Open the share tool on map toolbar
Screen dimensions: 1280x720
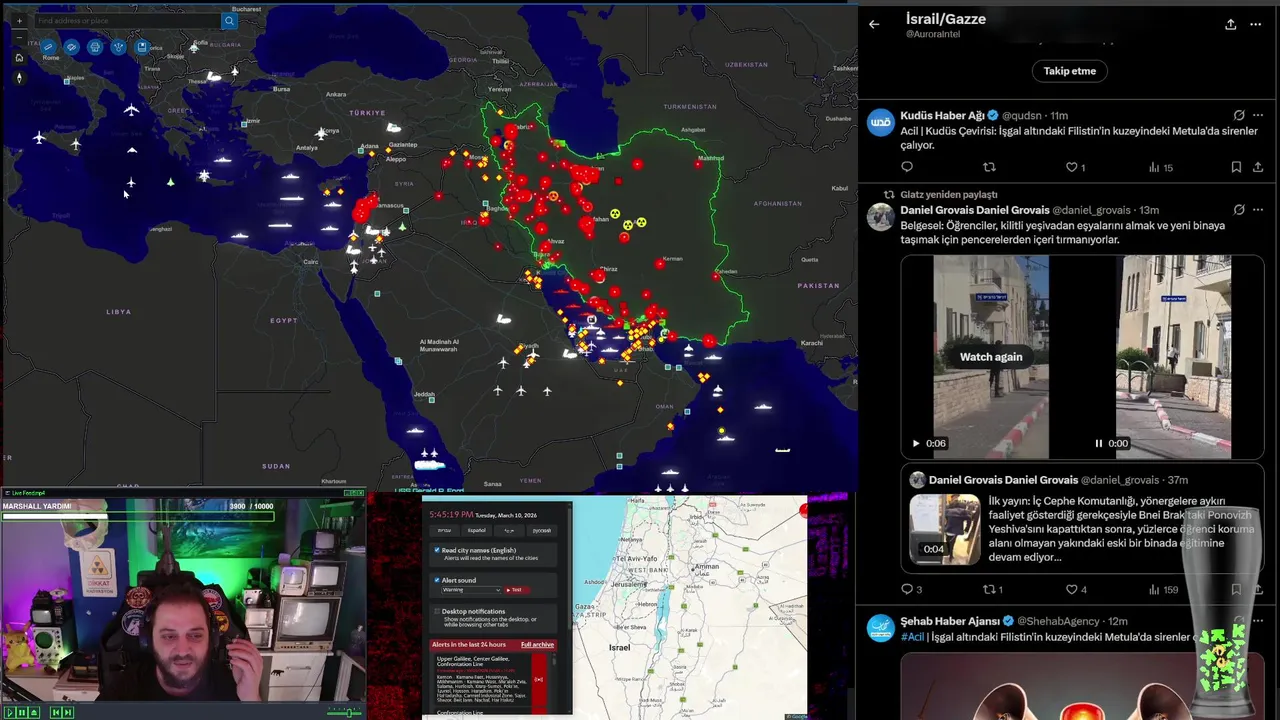118,47
